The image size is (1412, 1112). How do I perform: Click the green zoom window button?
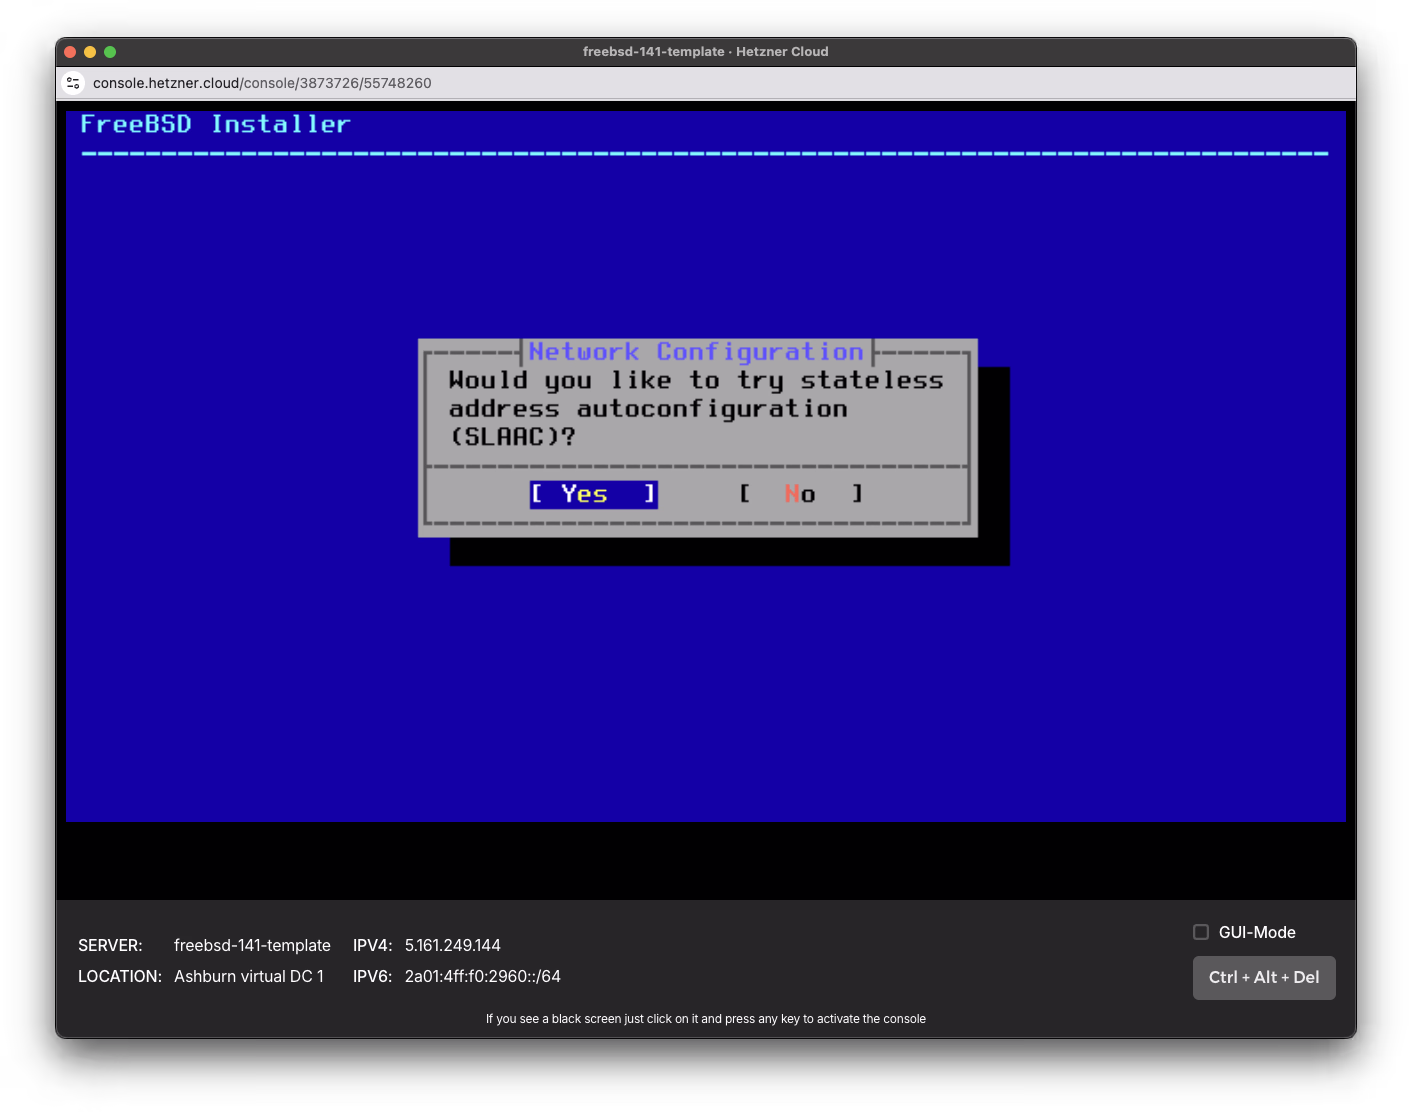[x=109, y=51]
